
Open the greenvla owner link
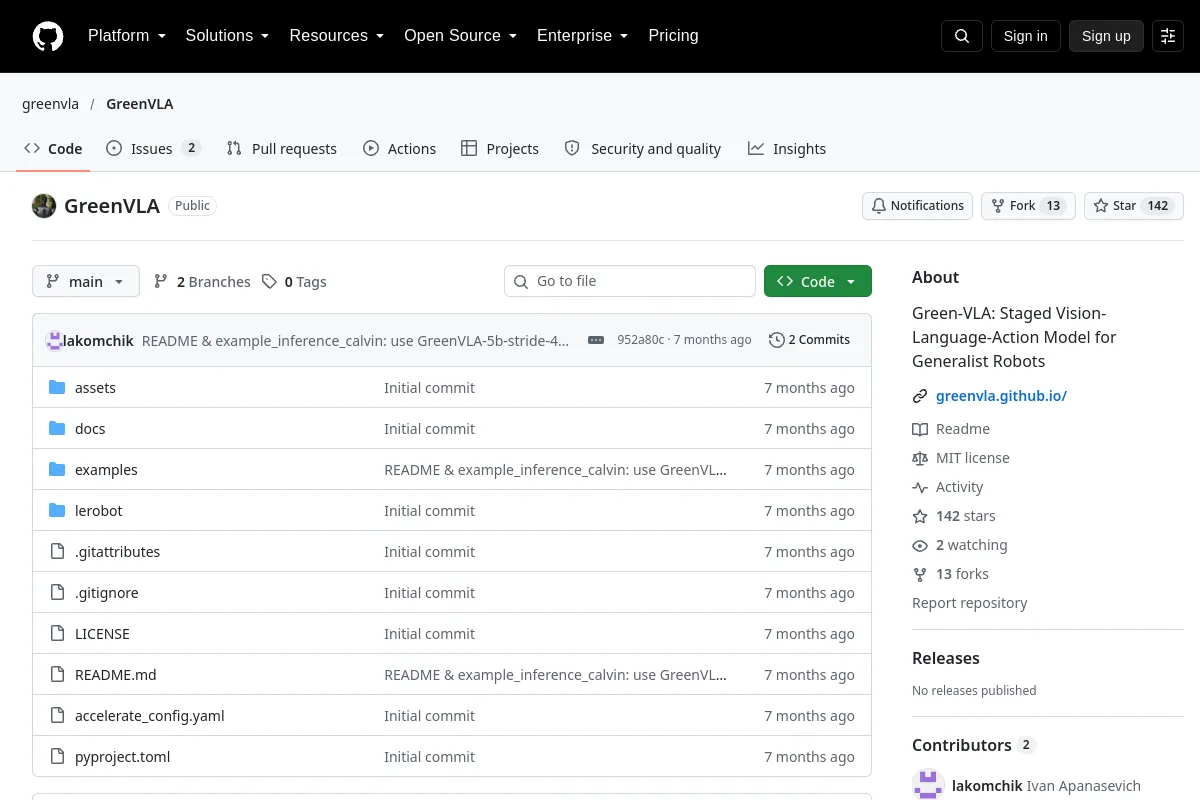pos(50,104)
